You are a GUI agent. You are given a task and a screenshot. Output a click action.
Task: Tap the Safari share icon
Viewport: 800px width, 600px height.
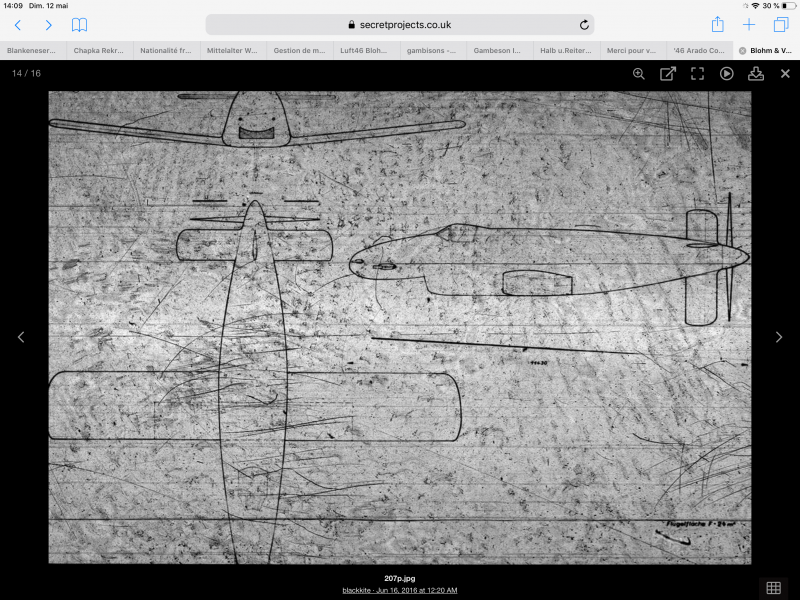[x=717, y=25]
